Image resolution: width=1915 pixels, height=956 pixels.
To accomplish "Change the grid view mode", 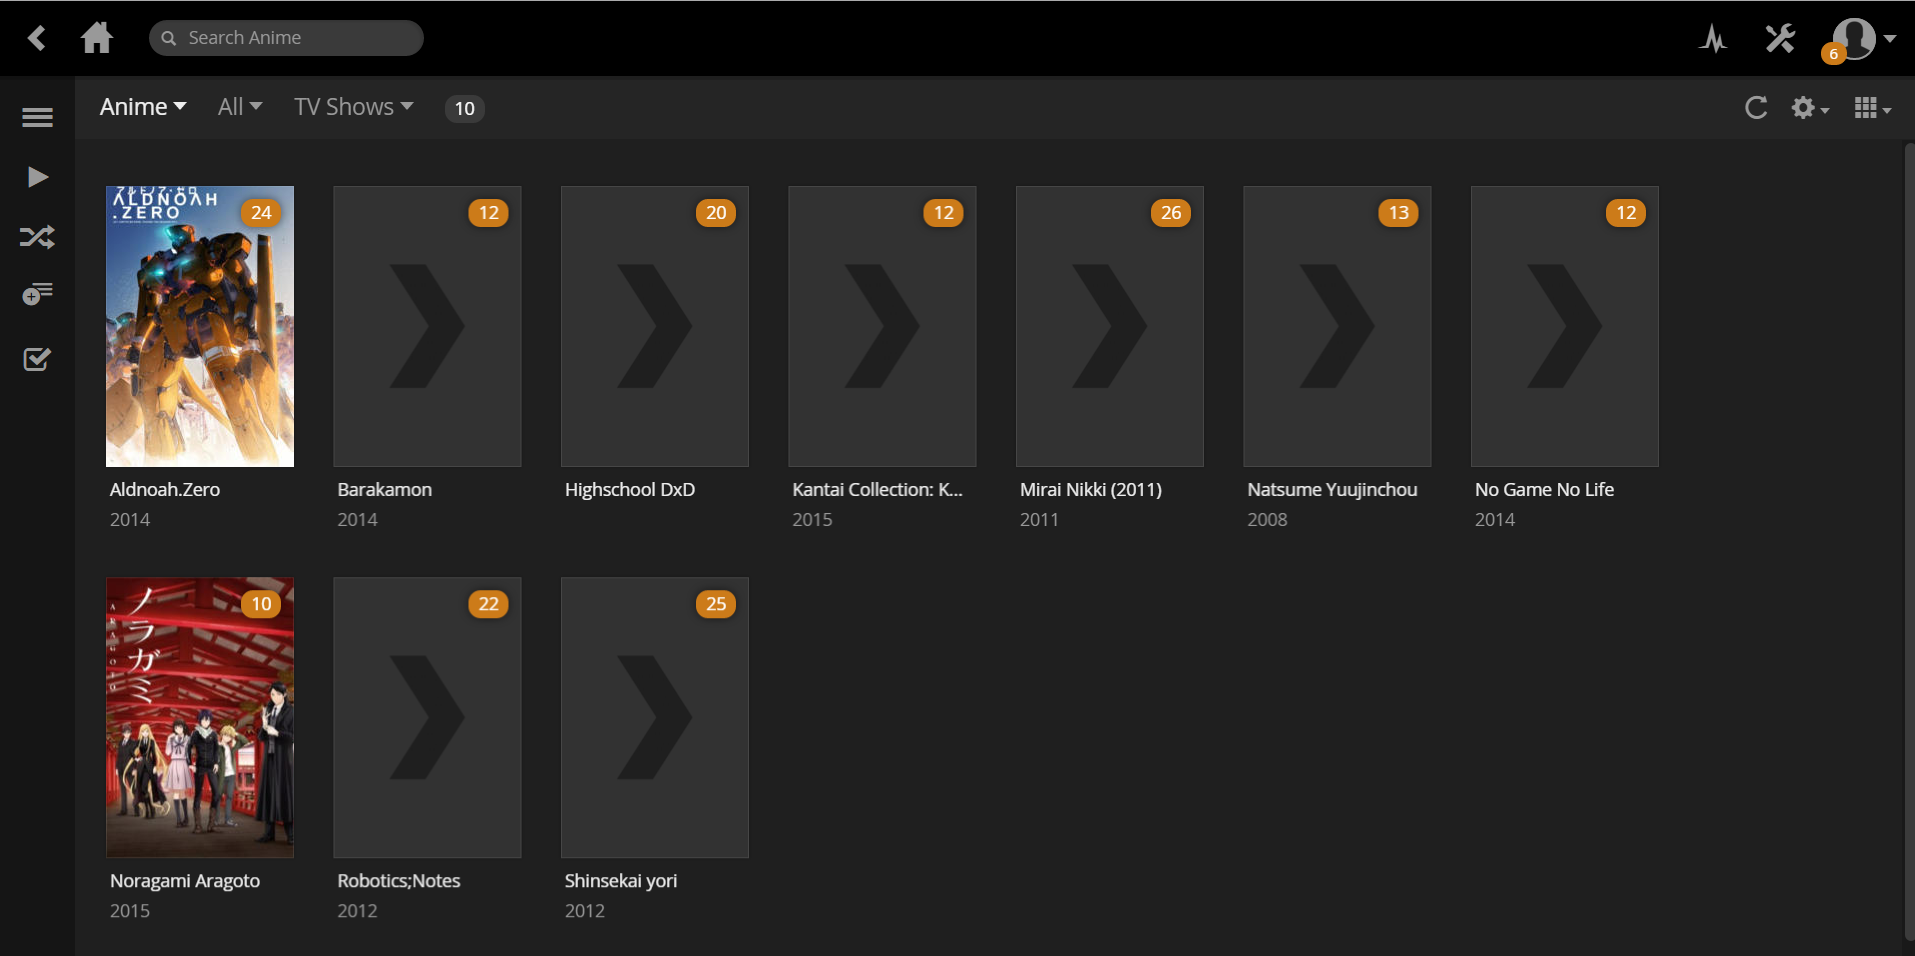I will pyautogui.click(x=1872, y=108).
